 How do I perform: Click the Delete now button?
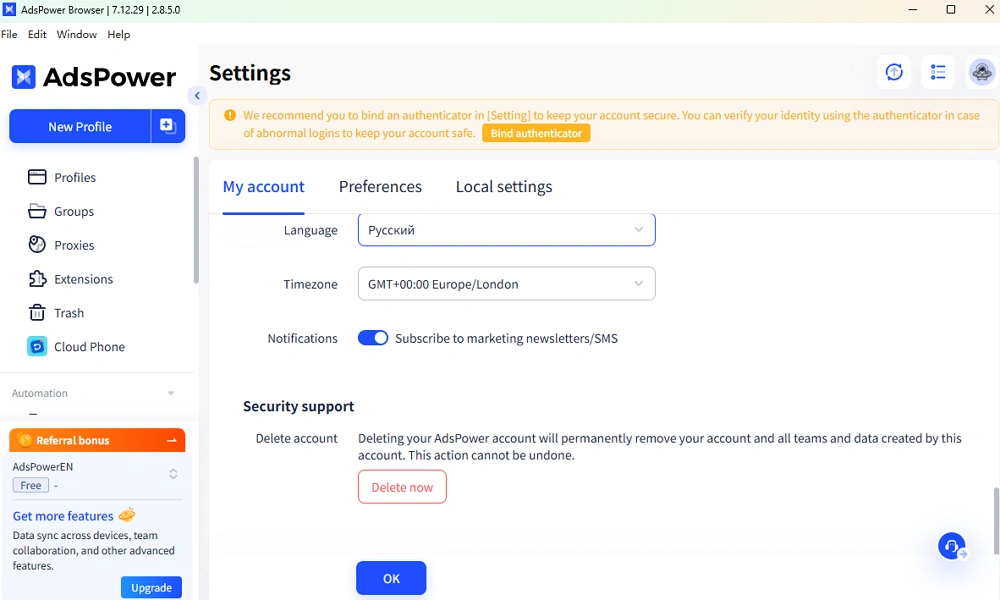tap(402, 487)
